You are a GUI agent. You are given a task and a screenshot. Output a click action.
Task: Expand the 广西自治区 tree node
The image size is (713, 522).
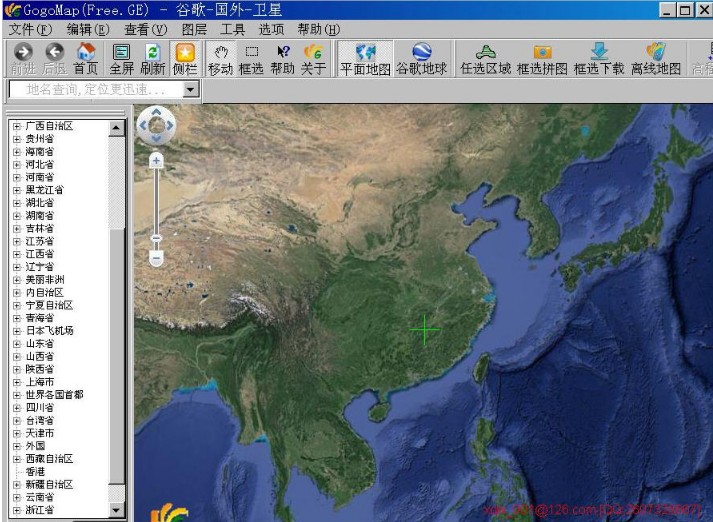click(x=16, y=126)
